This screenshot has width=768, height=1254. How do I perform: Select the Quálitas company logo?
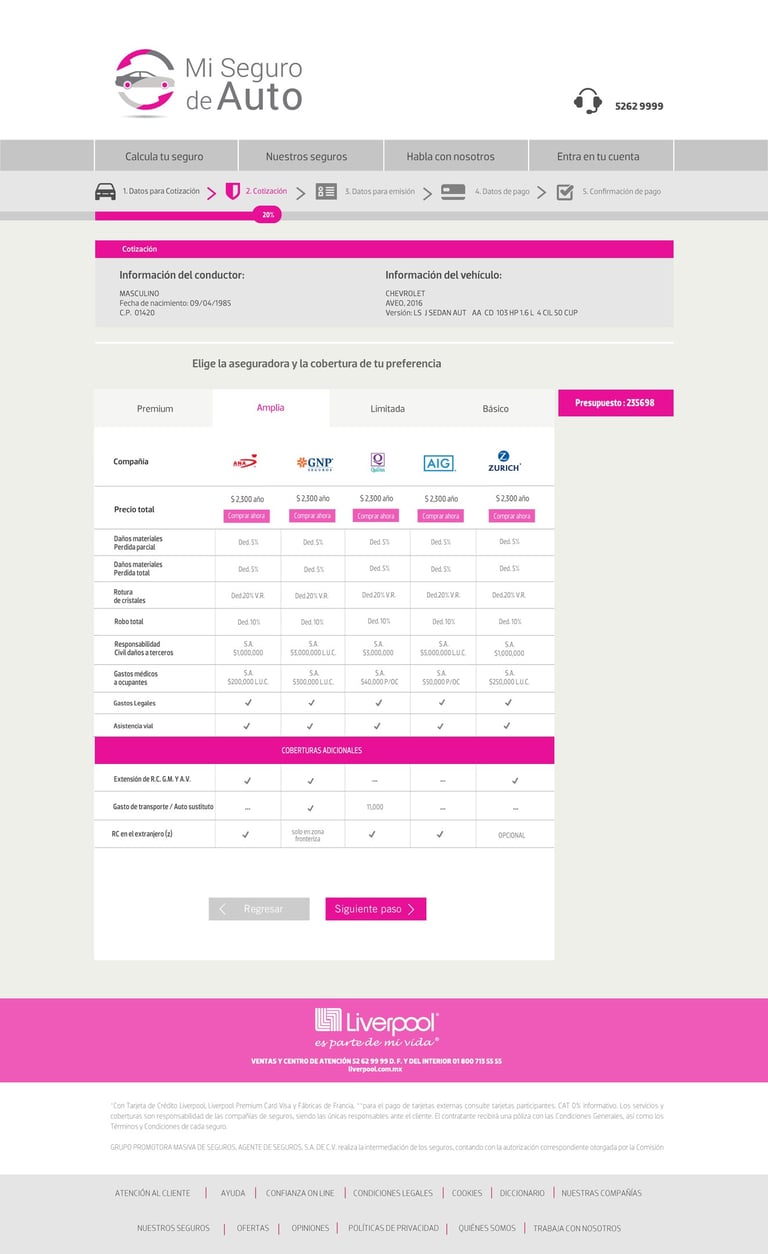click(x=377, y=462)
